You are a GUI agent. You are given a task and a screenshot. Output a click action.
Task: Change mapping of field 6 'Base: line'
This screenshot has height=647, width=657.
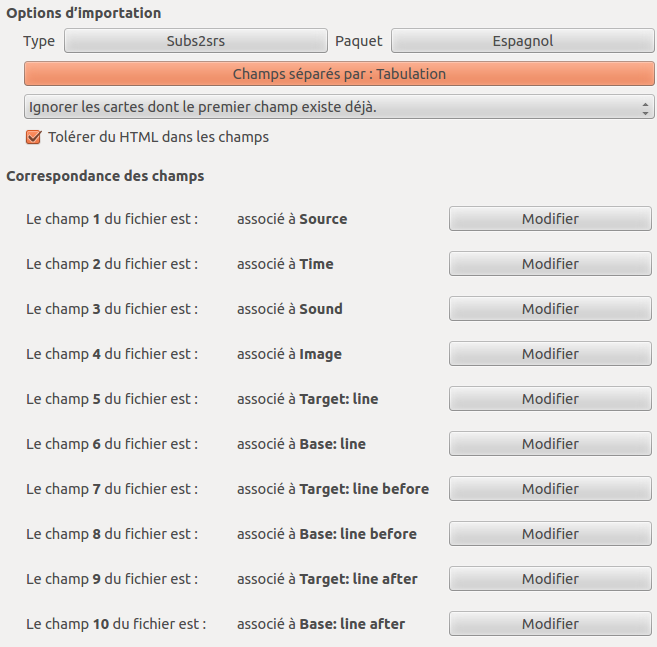click(550, 444)
